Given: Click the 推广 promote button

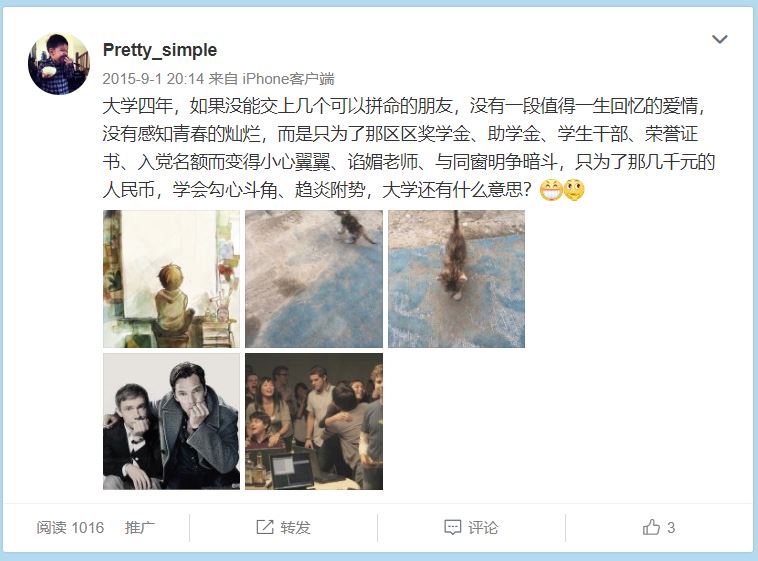Looking at the screenshot, I should [x=140, y=527].
